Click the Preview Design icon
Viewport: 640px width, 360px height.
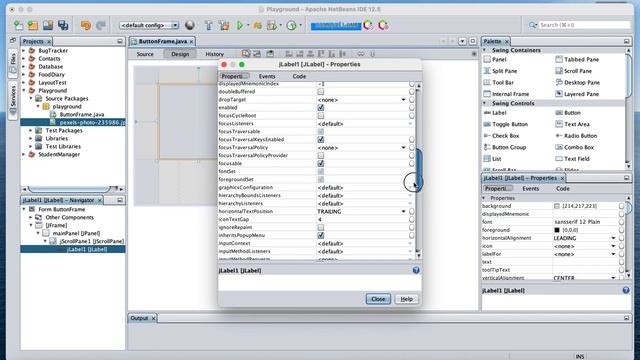point(270,53)
